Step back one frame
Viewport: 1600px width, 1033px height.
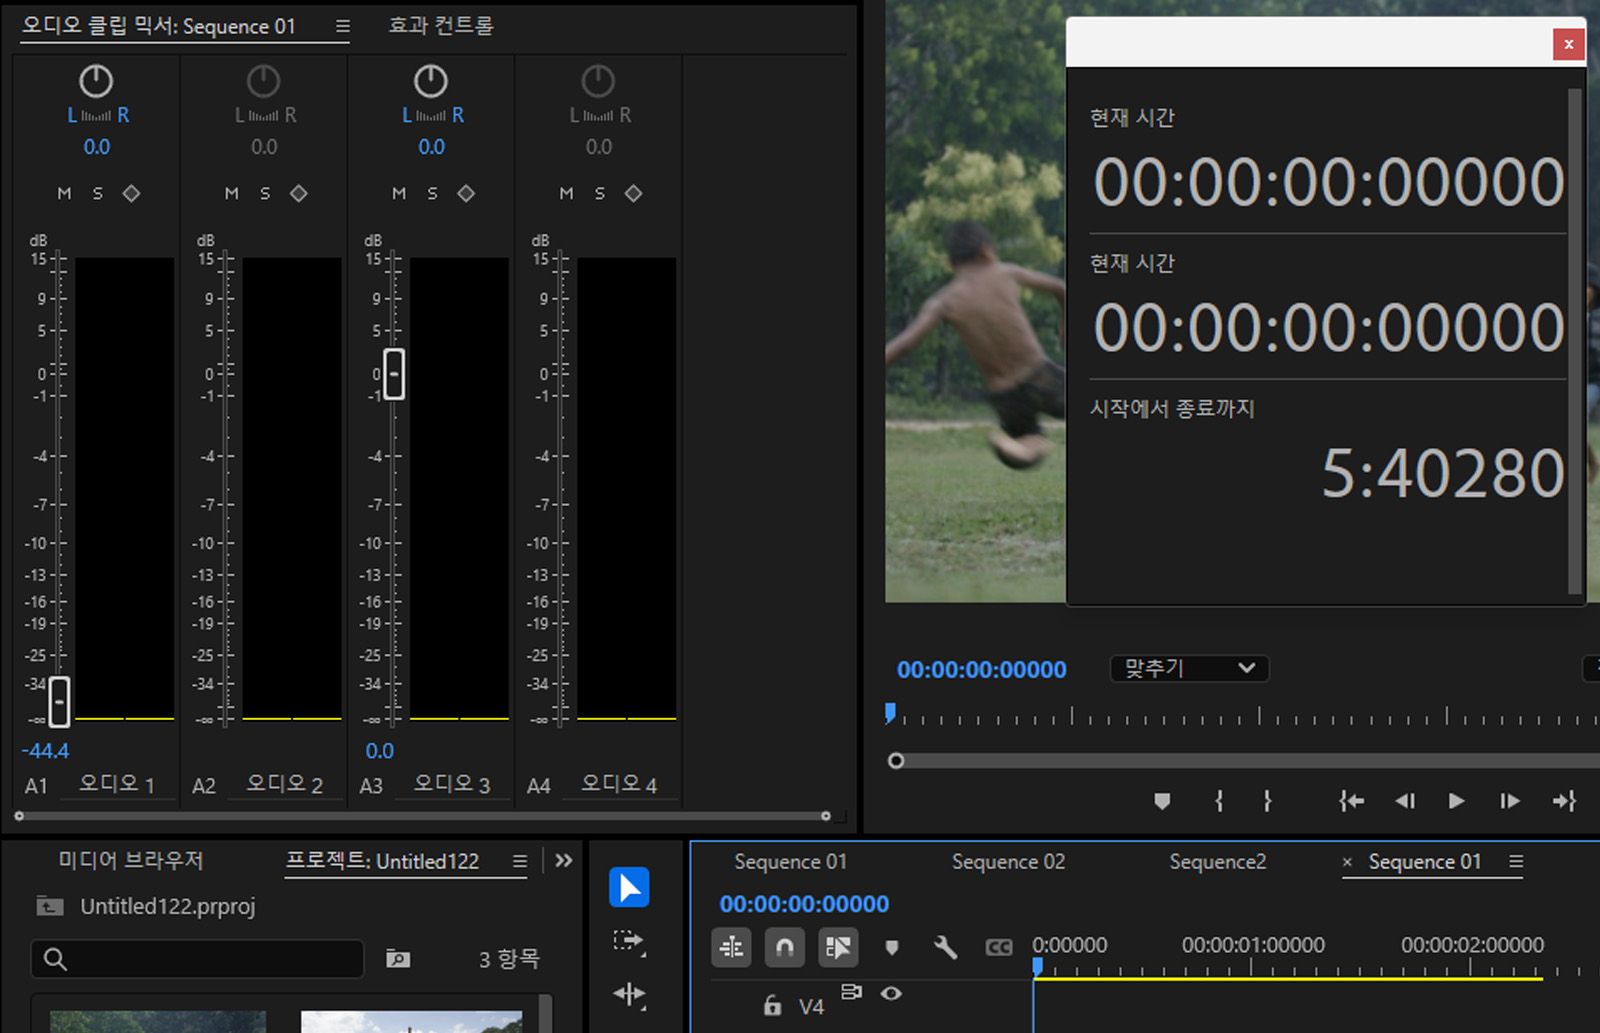click(x=1405, y=801)
